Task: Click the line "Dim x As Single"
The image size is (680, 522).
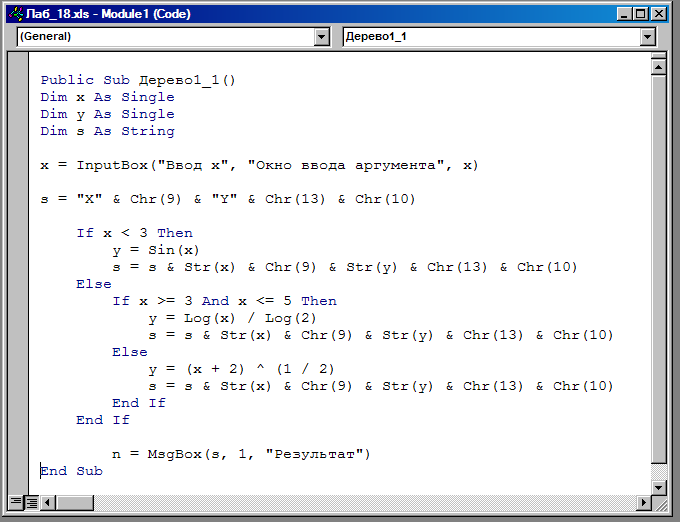Action: pyautogui.click(x=108, y=97)
